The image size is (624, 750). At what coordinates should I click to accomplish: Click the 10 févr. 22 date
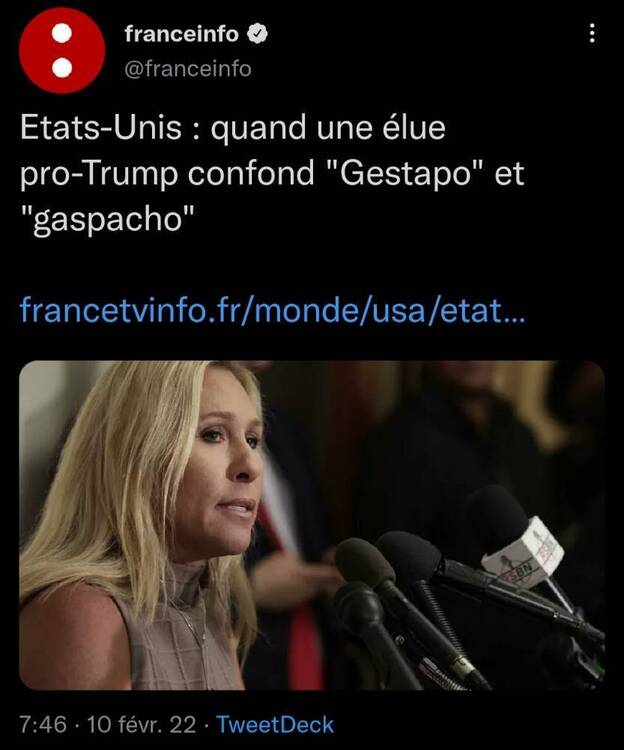tap(142, 724)
